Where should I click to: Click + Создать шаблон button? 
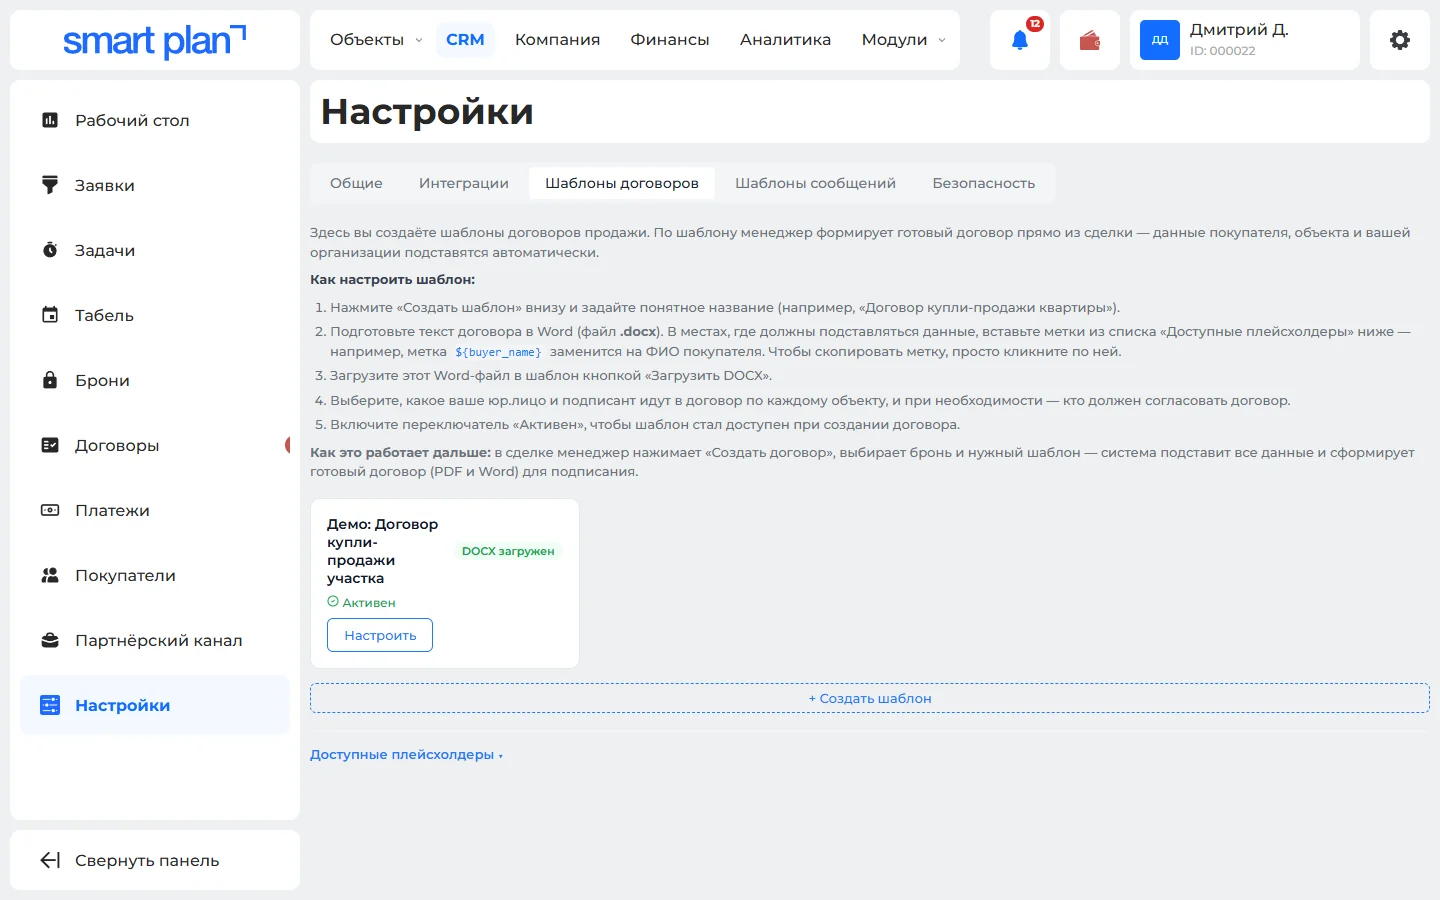tap(870, 698)
